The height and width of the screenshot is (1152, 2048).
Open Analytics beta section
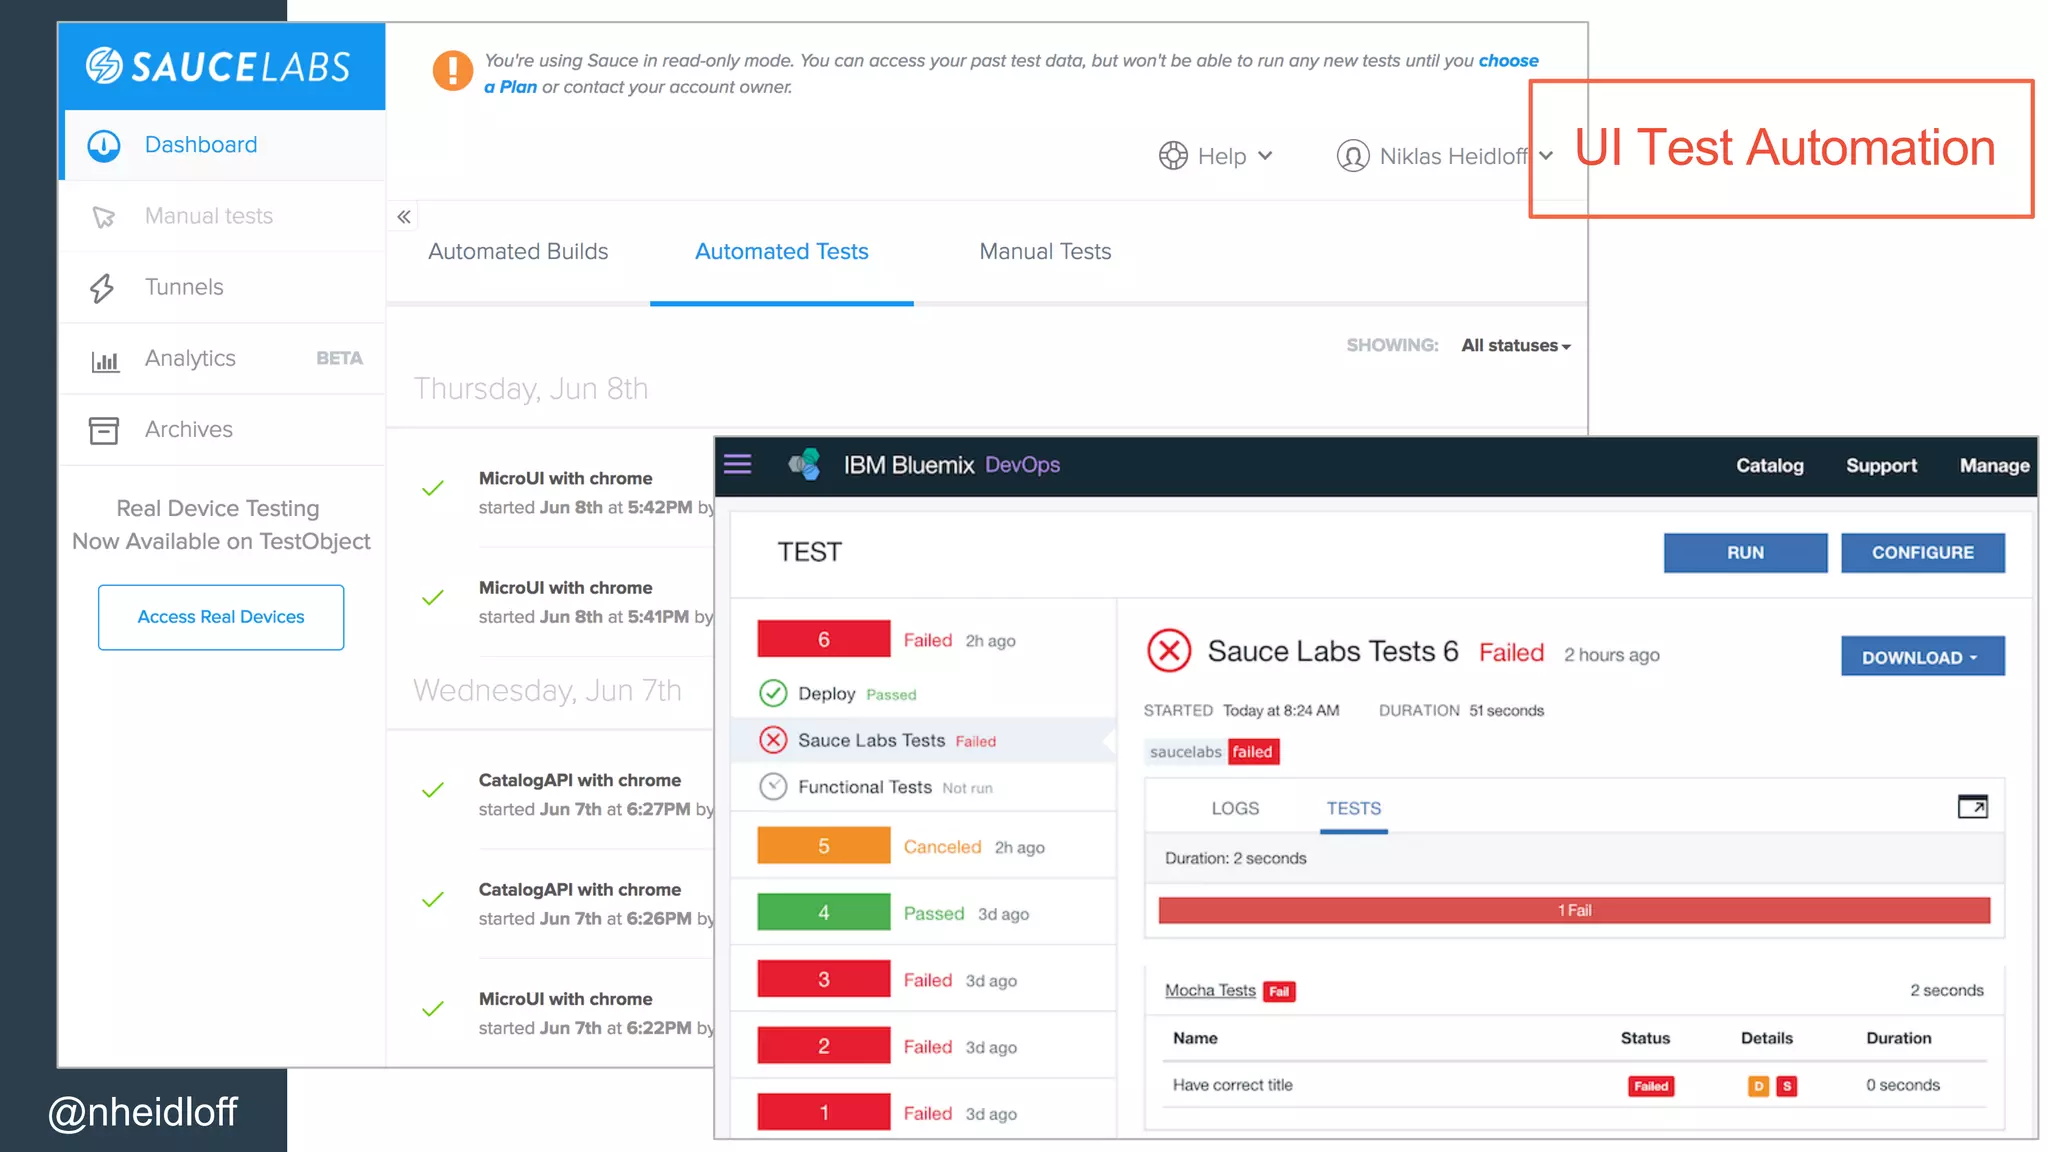point(223,358)
